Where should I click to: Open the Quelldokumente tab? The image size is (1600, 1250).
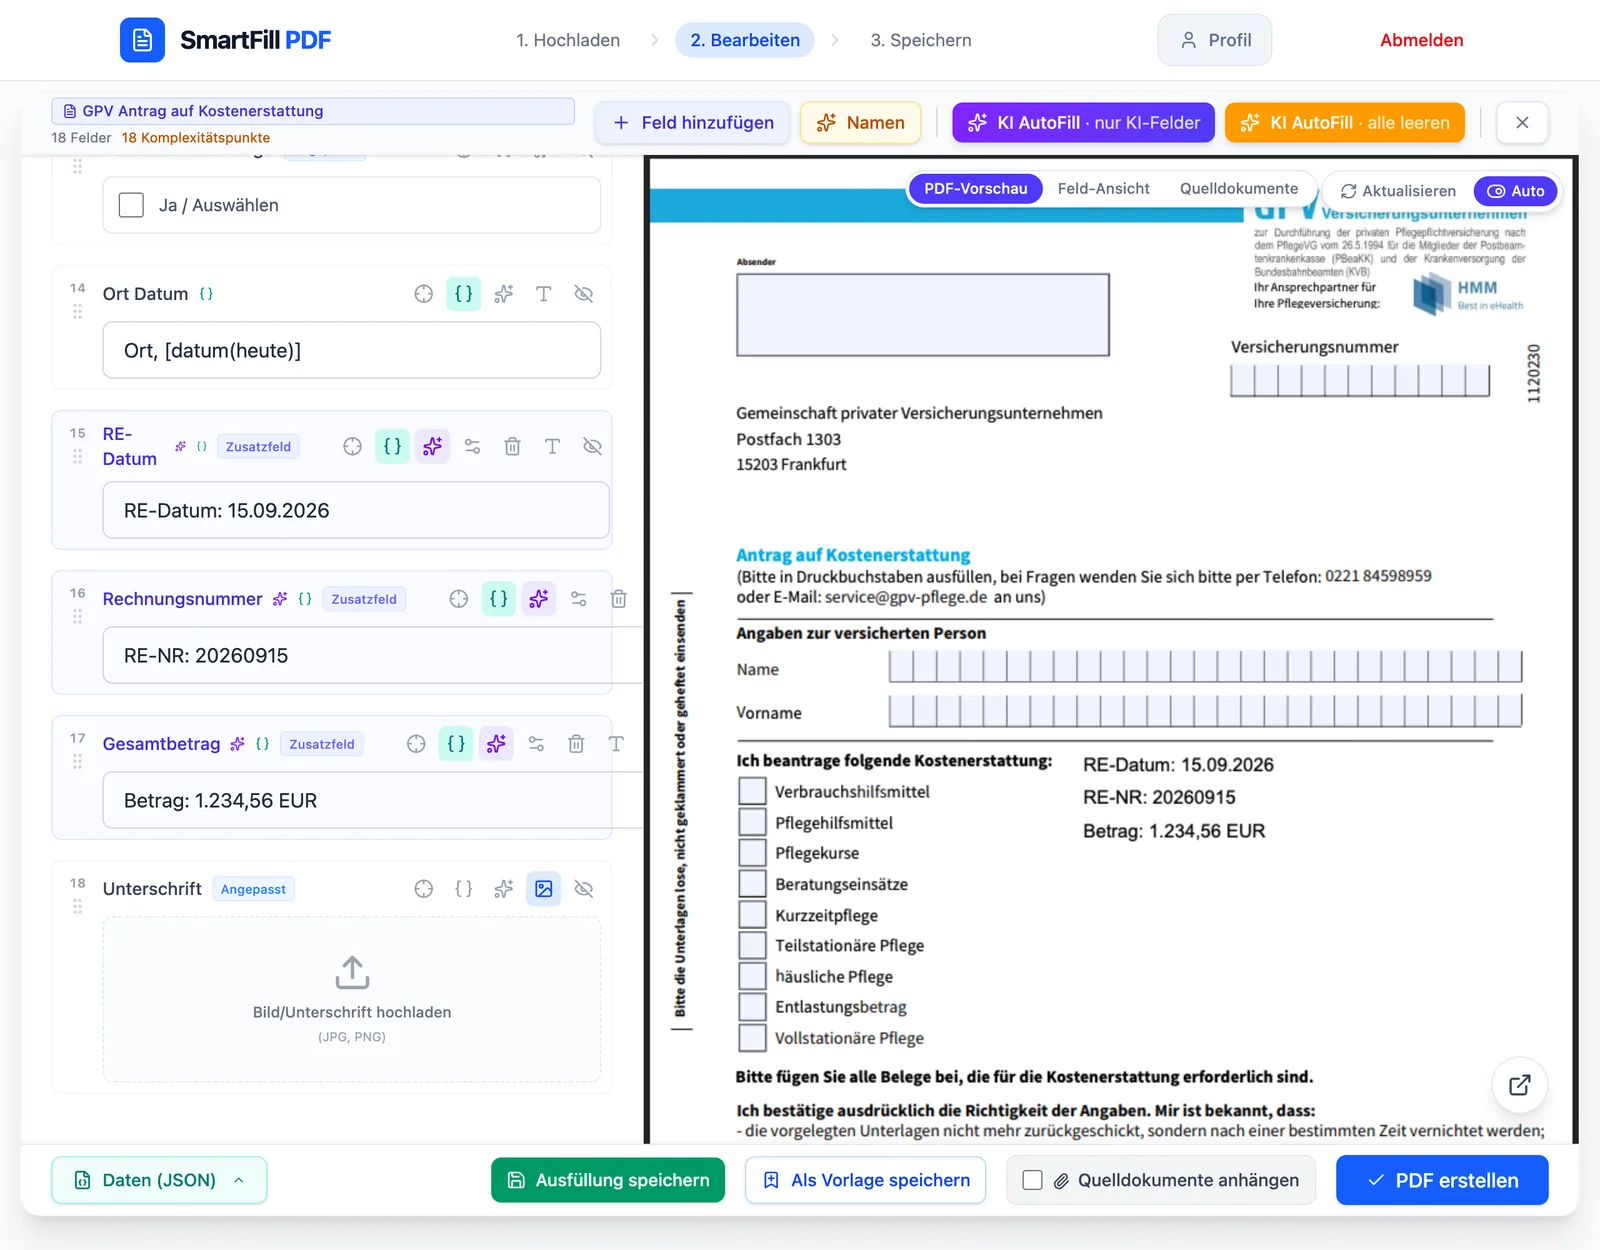[x=1239, y=188]
